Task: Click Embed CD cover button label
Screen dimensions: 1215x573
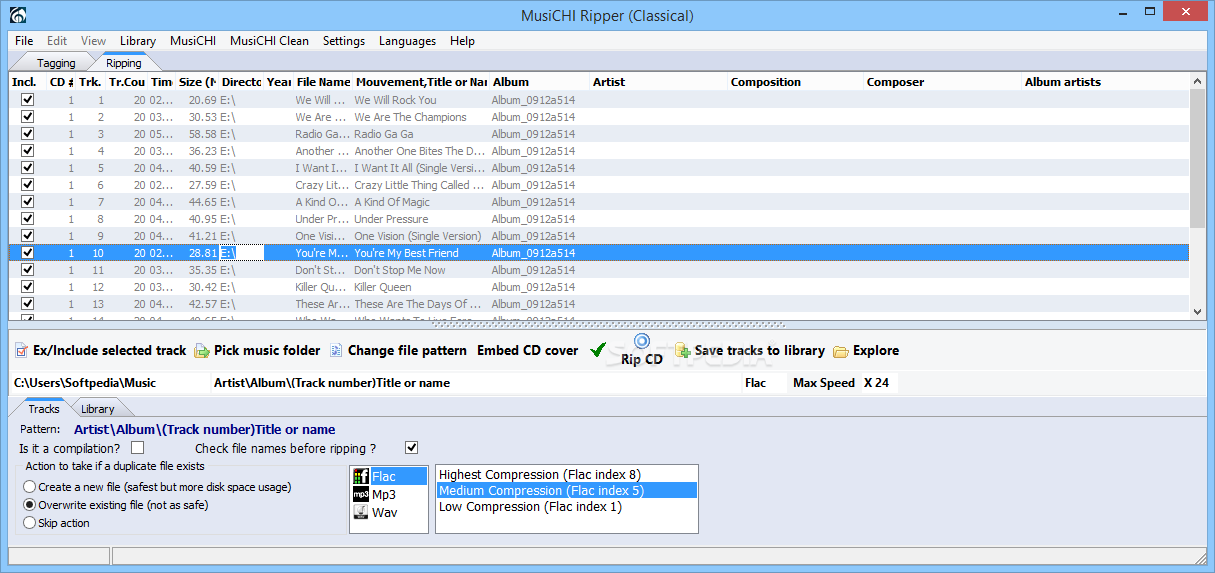Action: pyautogui.click(x=528, y=351)
